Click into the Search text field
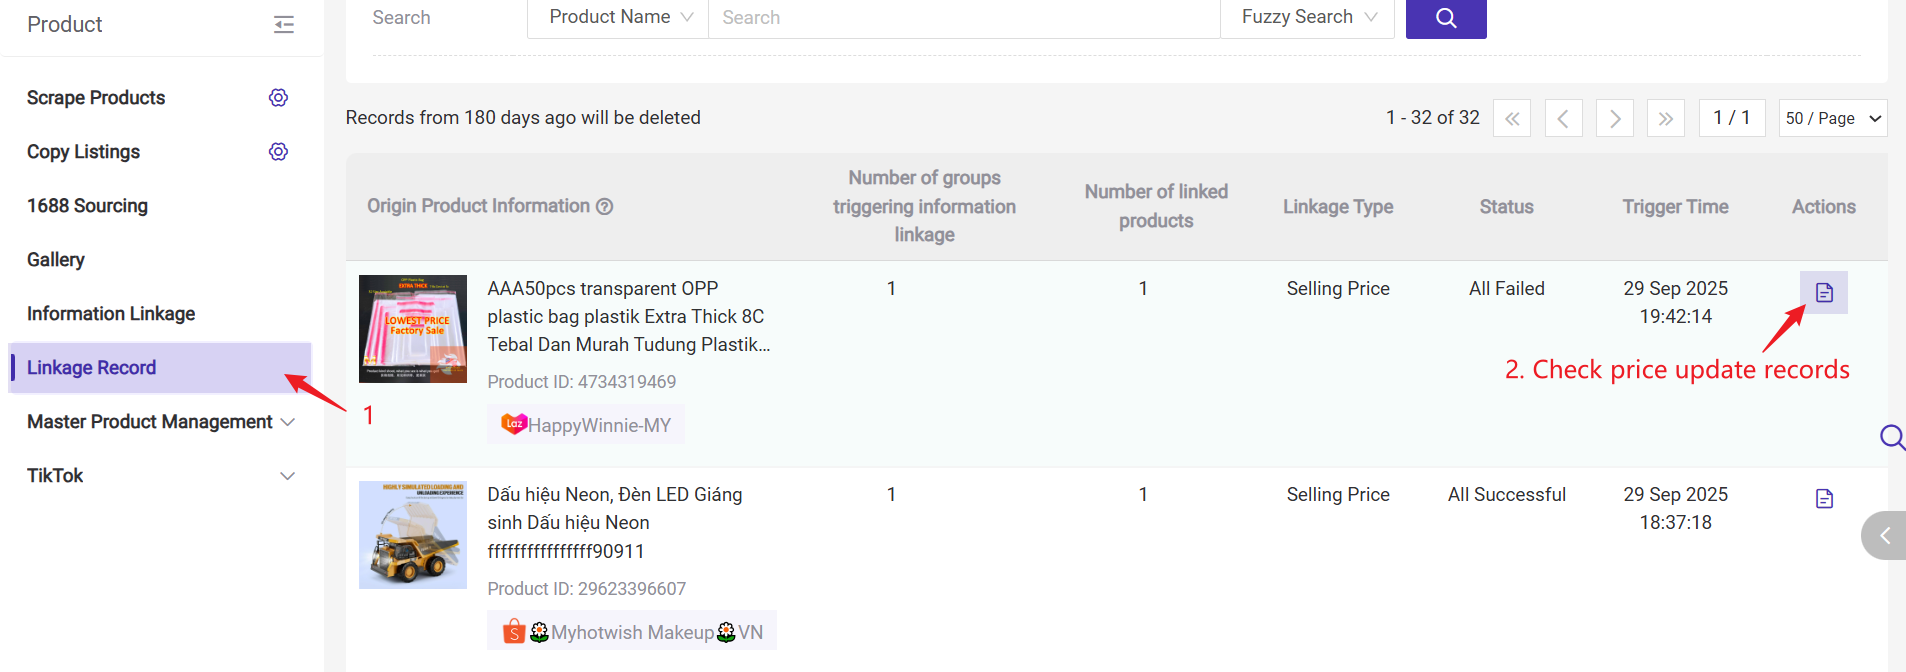Screen dimensions: 1906x672 coord(963,18)
